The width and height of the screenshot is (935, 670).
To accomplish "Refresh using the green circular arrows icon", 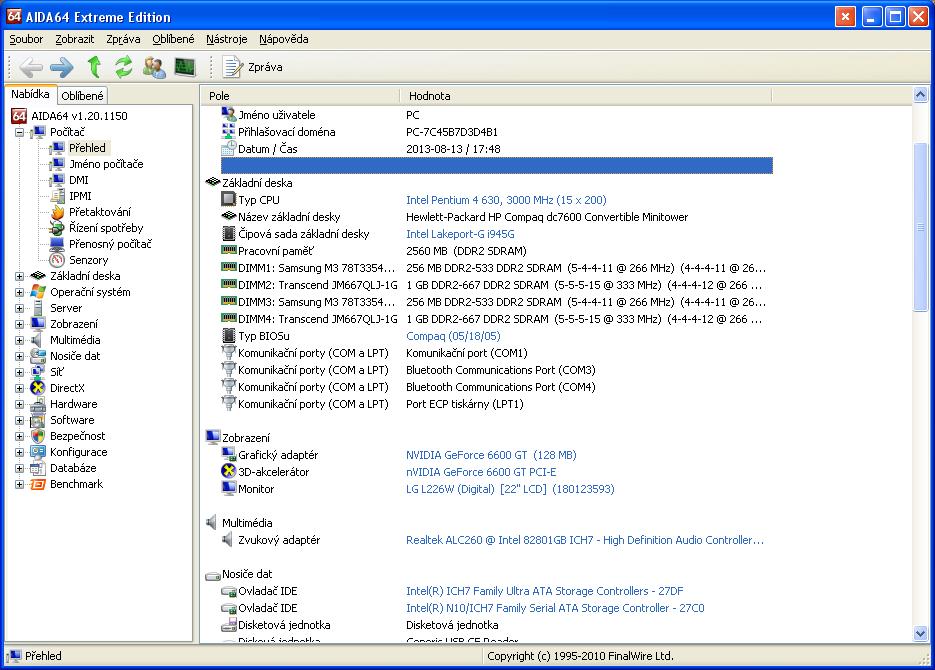I will coord(124,67).
